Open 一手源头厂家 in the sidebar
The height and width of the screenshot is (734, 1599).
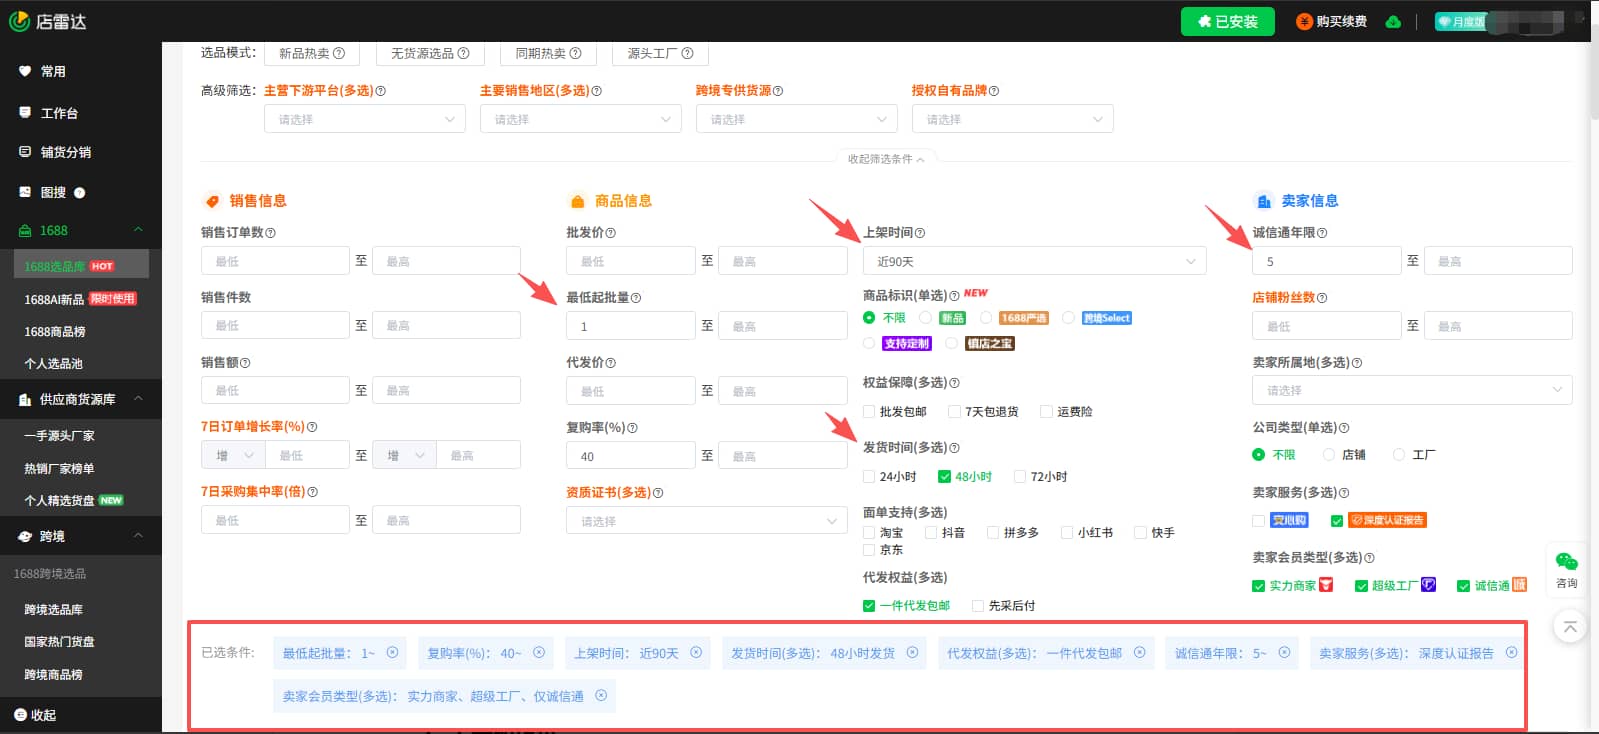point(60,435)
